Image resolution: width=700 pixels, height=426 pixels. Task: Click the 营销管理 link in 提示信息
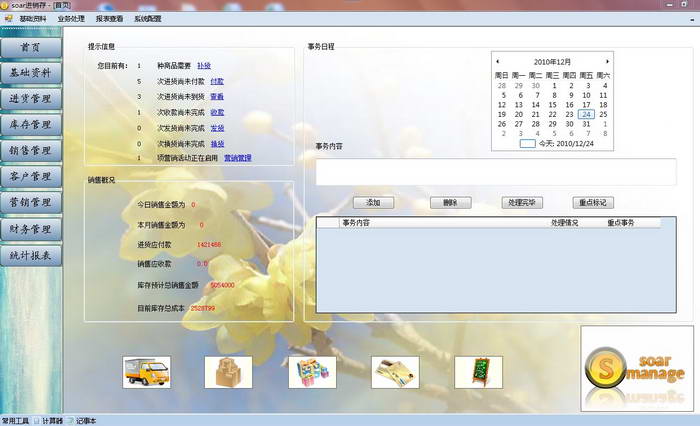[238, 158]
